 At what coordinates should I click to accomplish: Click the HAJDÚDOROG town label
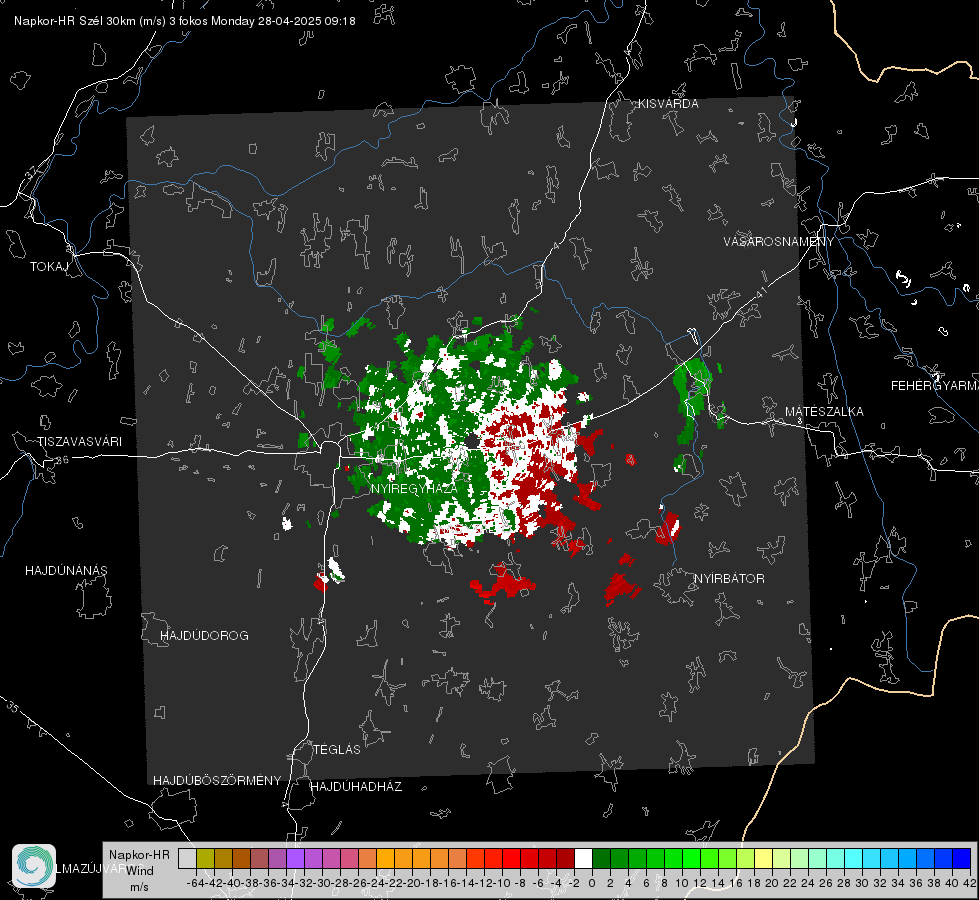click(204, 635)
